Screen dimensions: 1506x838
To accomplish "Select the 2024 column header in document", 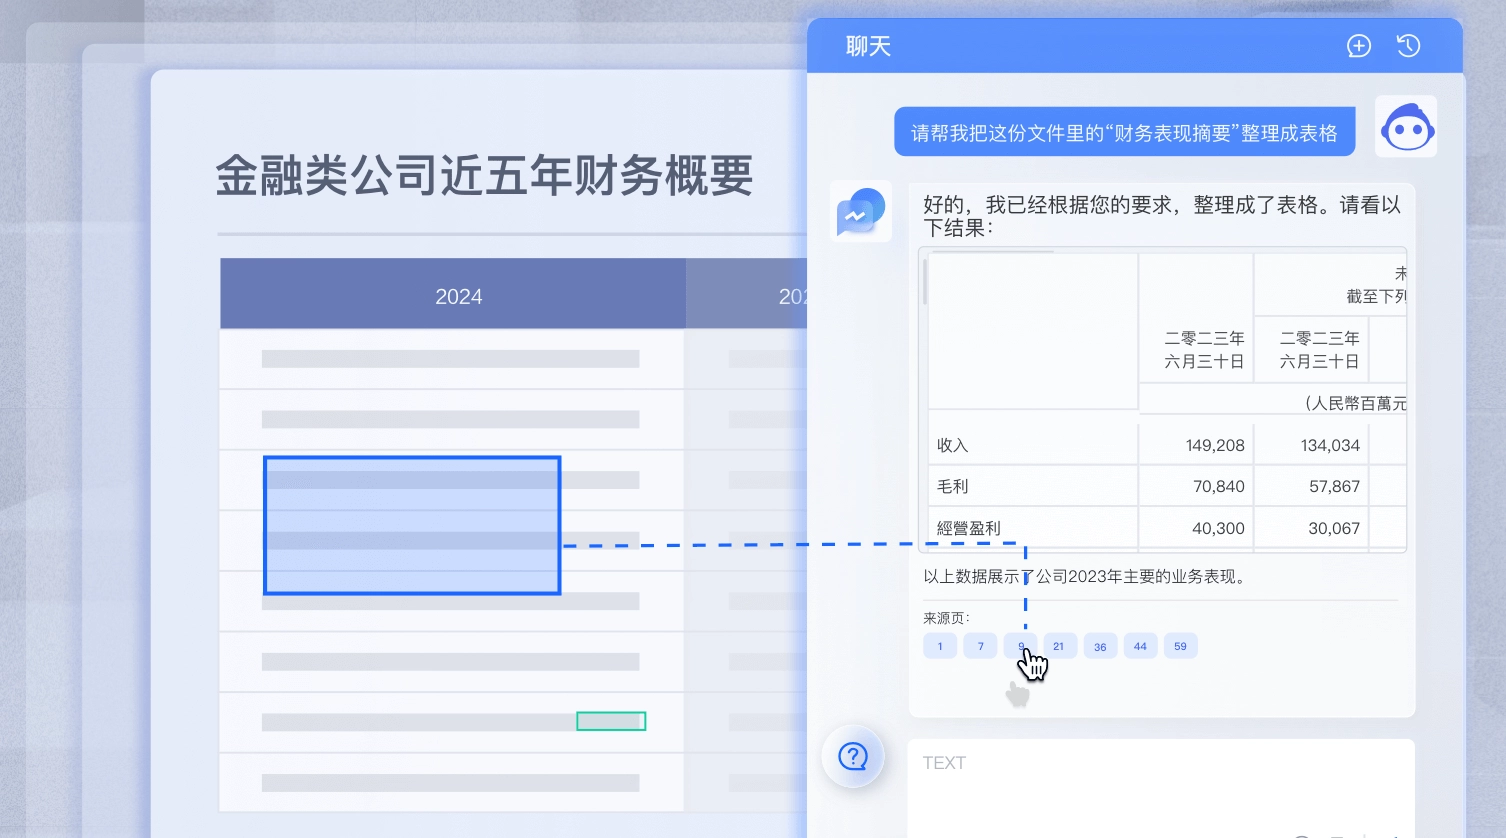I will tap(453, 294).
